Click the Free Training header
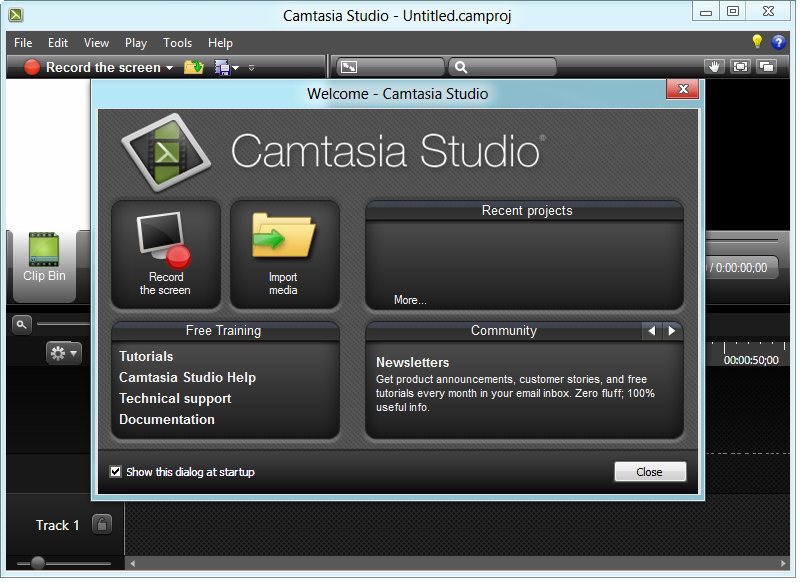 tap(225, 331)
